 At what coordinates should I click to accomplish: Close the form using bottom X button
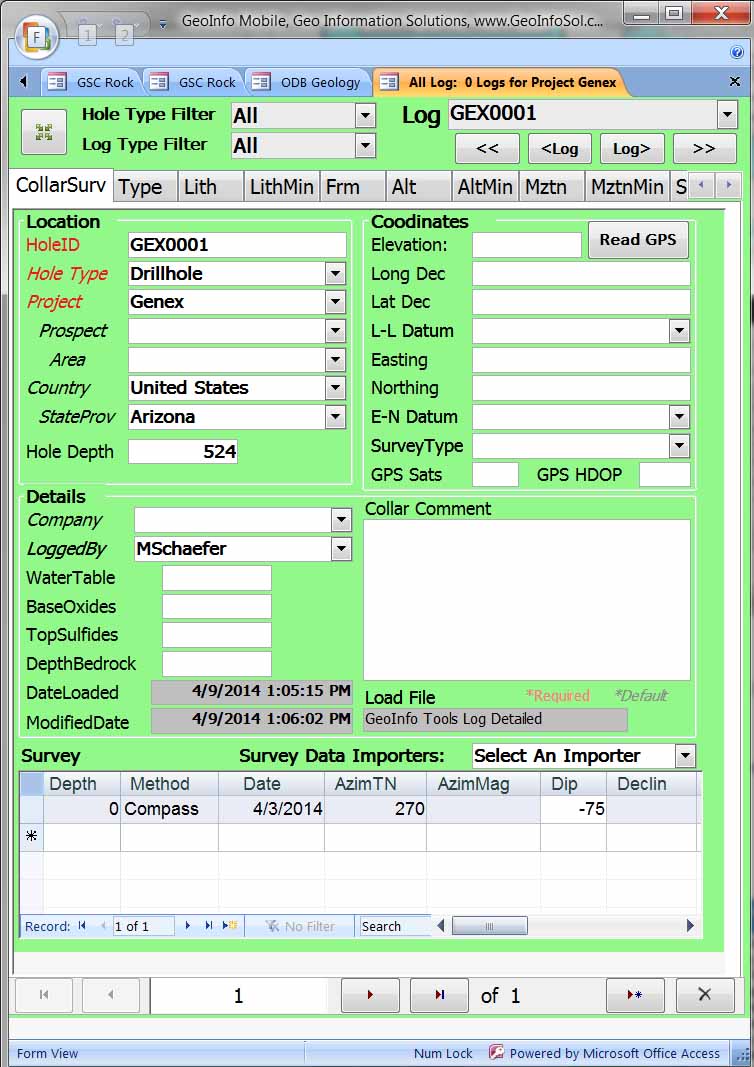pos(704,995)
